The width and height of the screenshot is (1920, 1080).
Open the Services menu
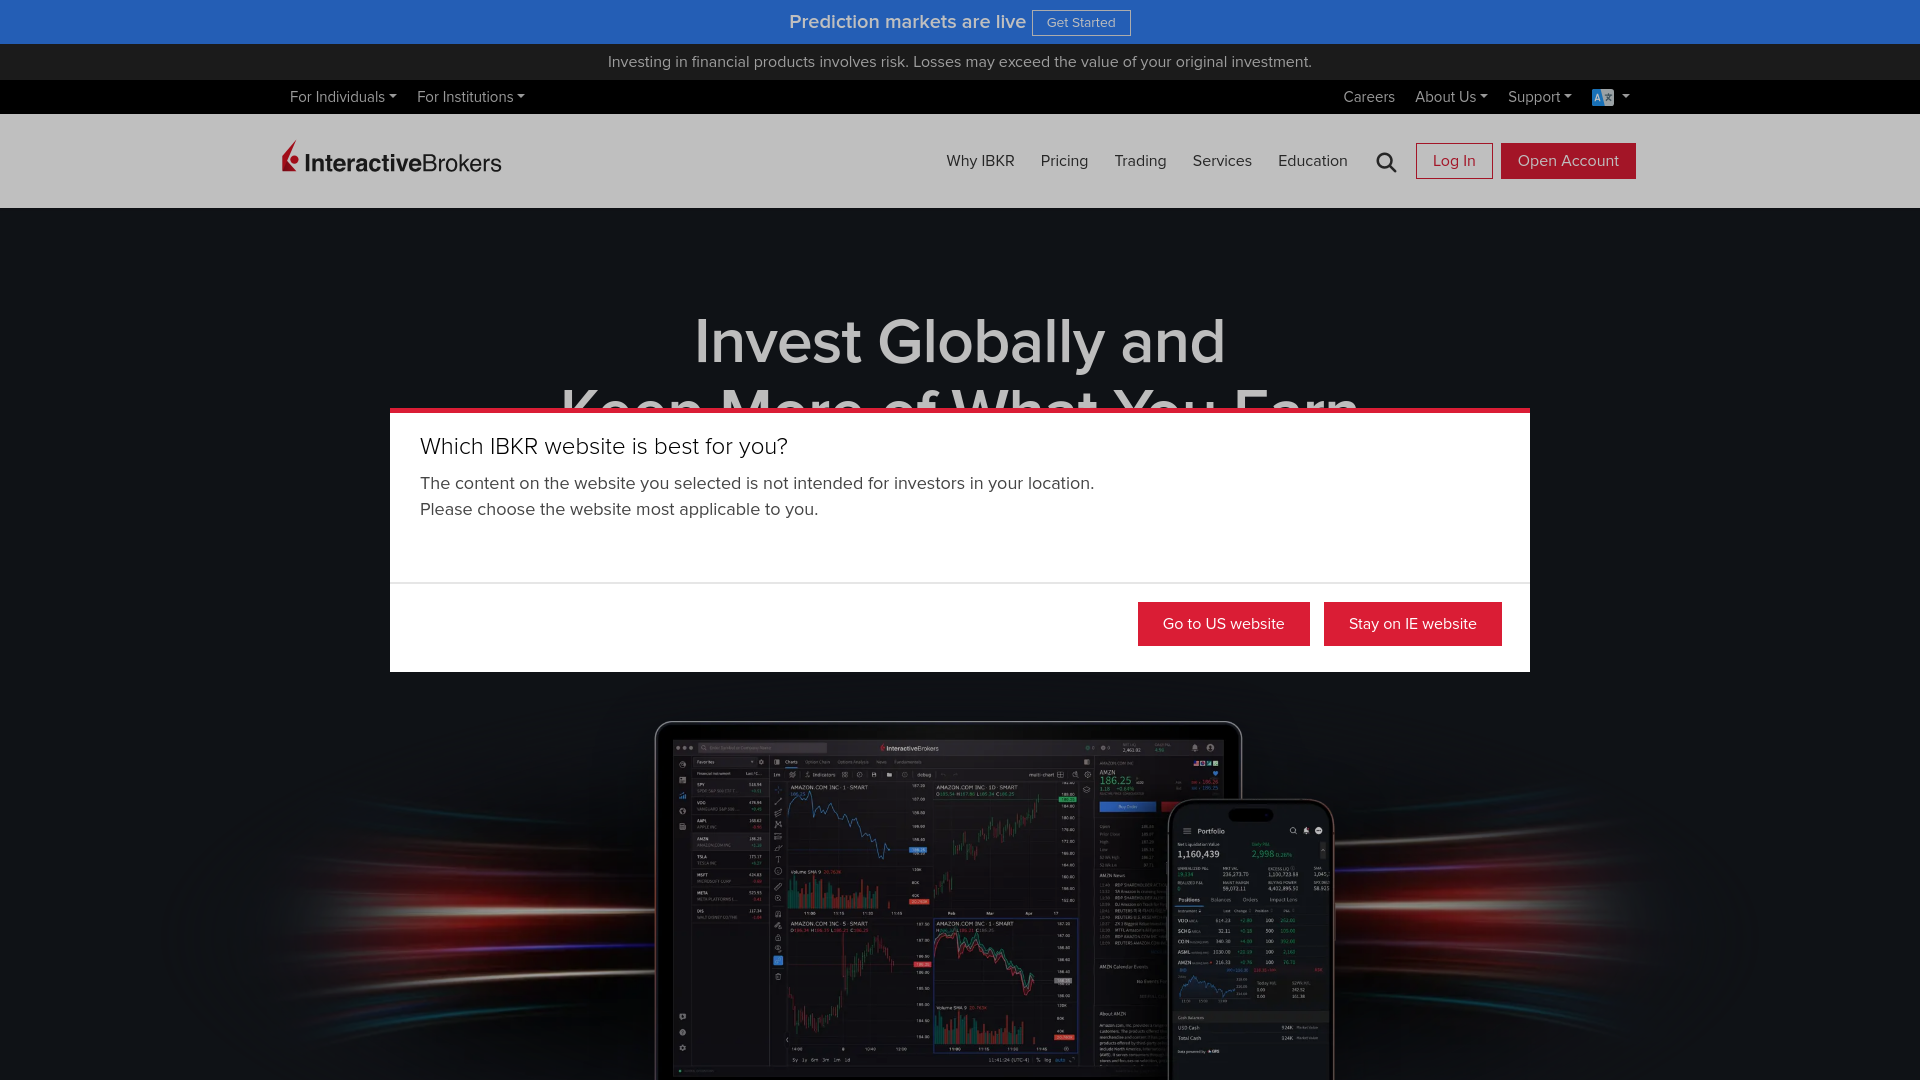pyautogui.click(x=1222, y=161)
